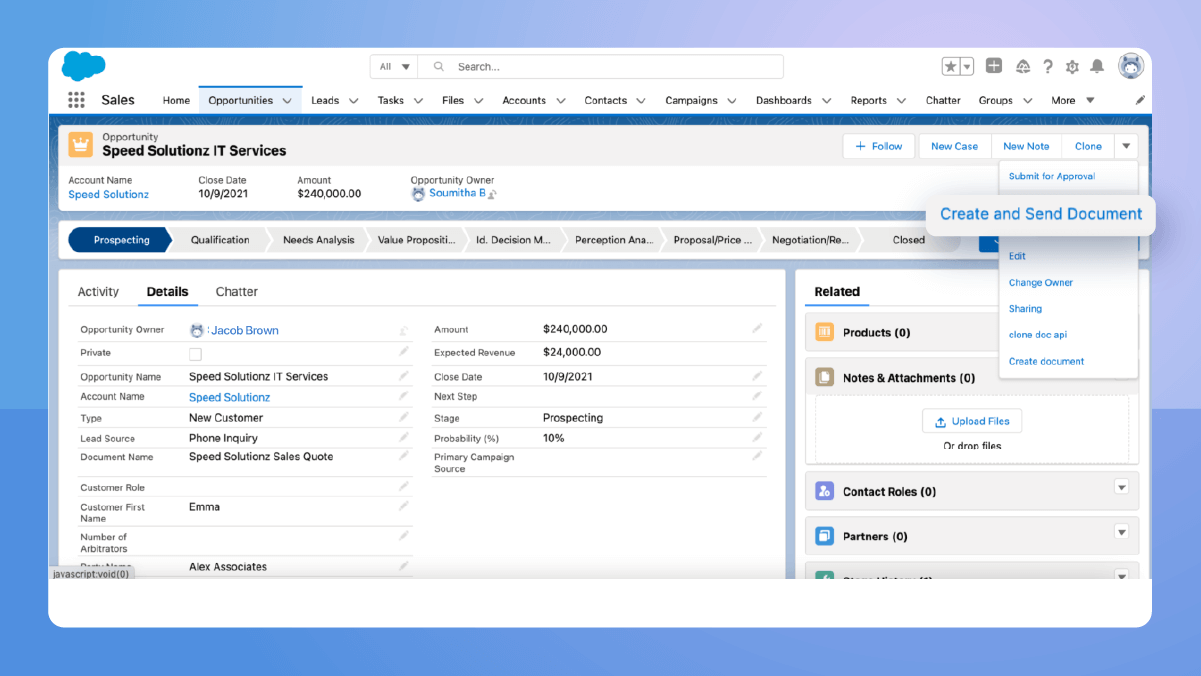The width and height of the screenshot is (1201, 676).
Task: Open Partners list dropdown arrow
Action: coord(1121,532)
